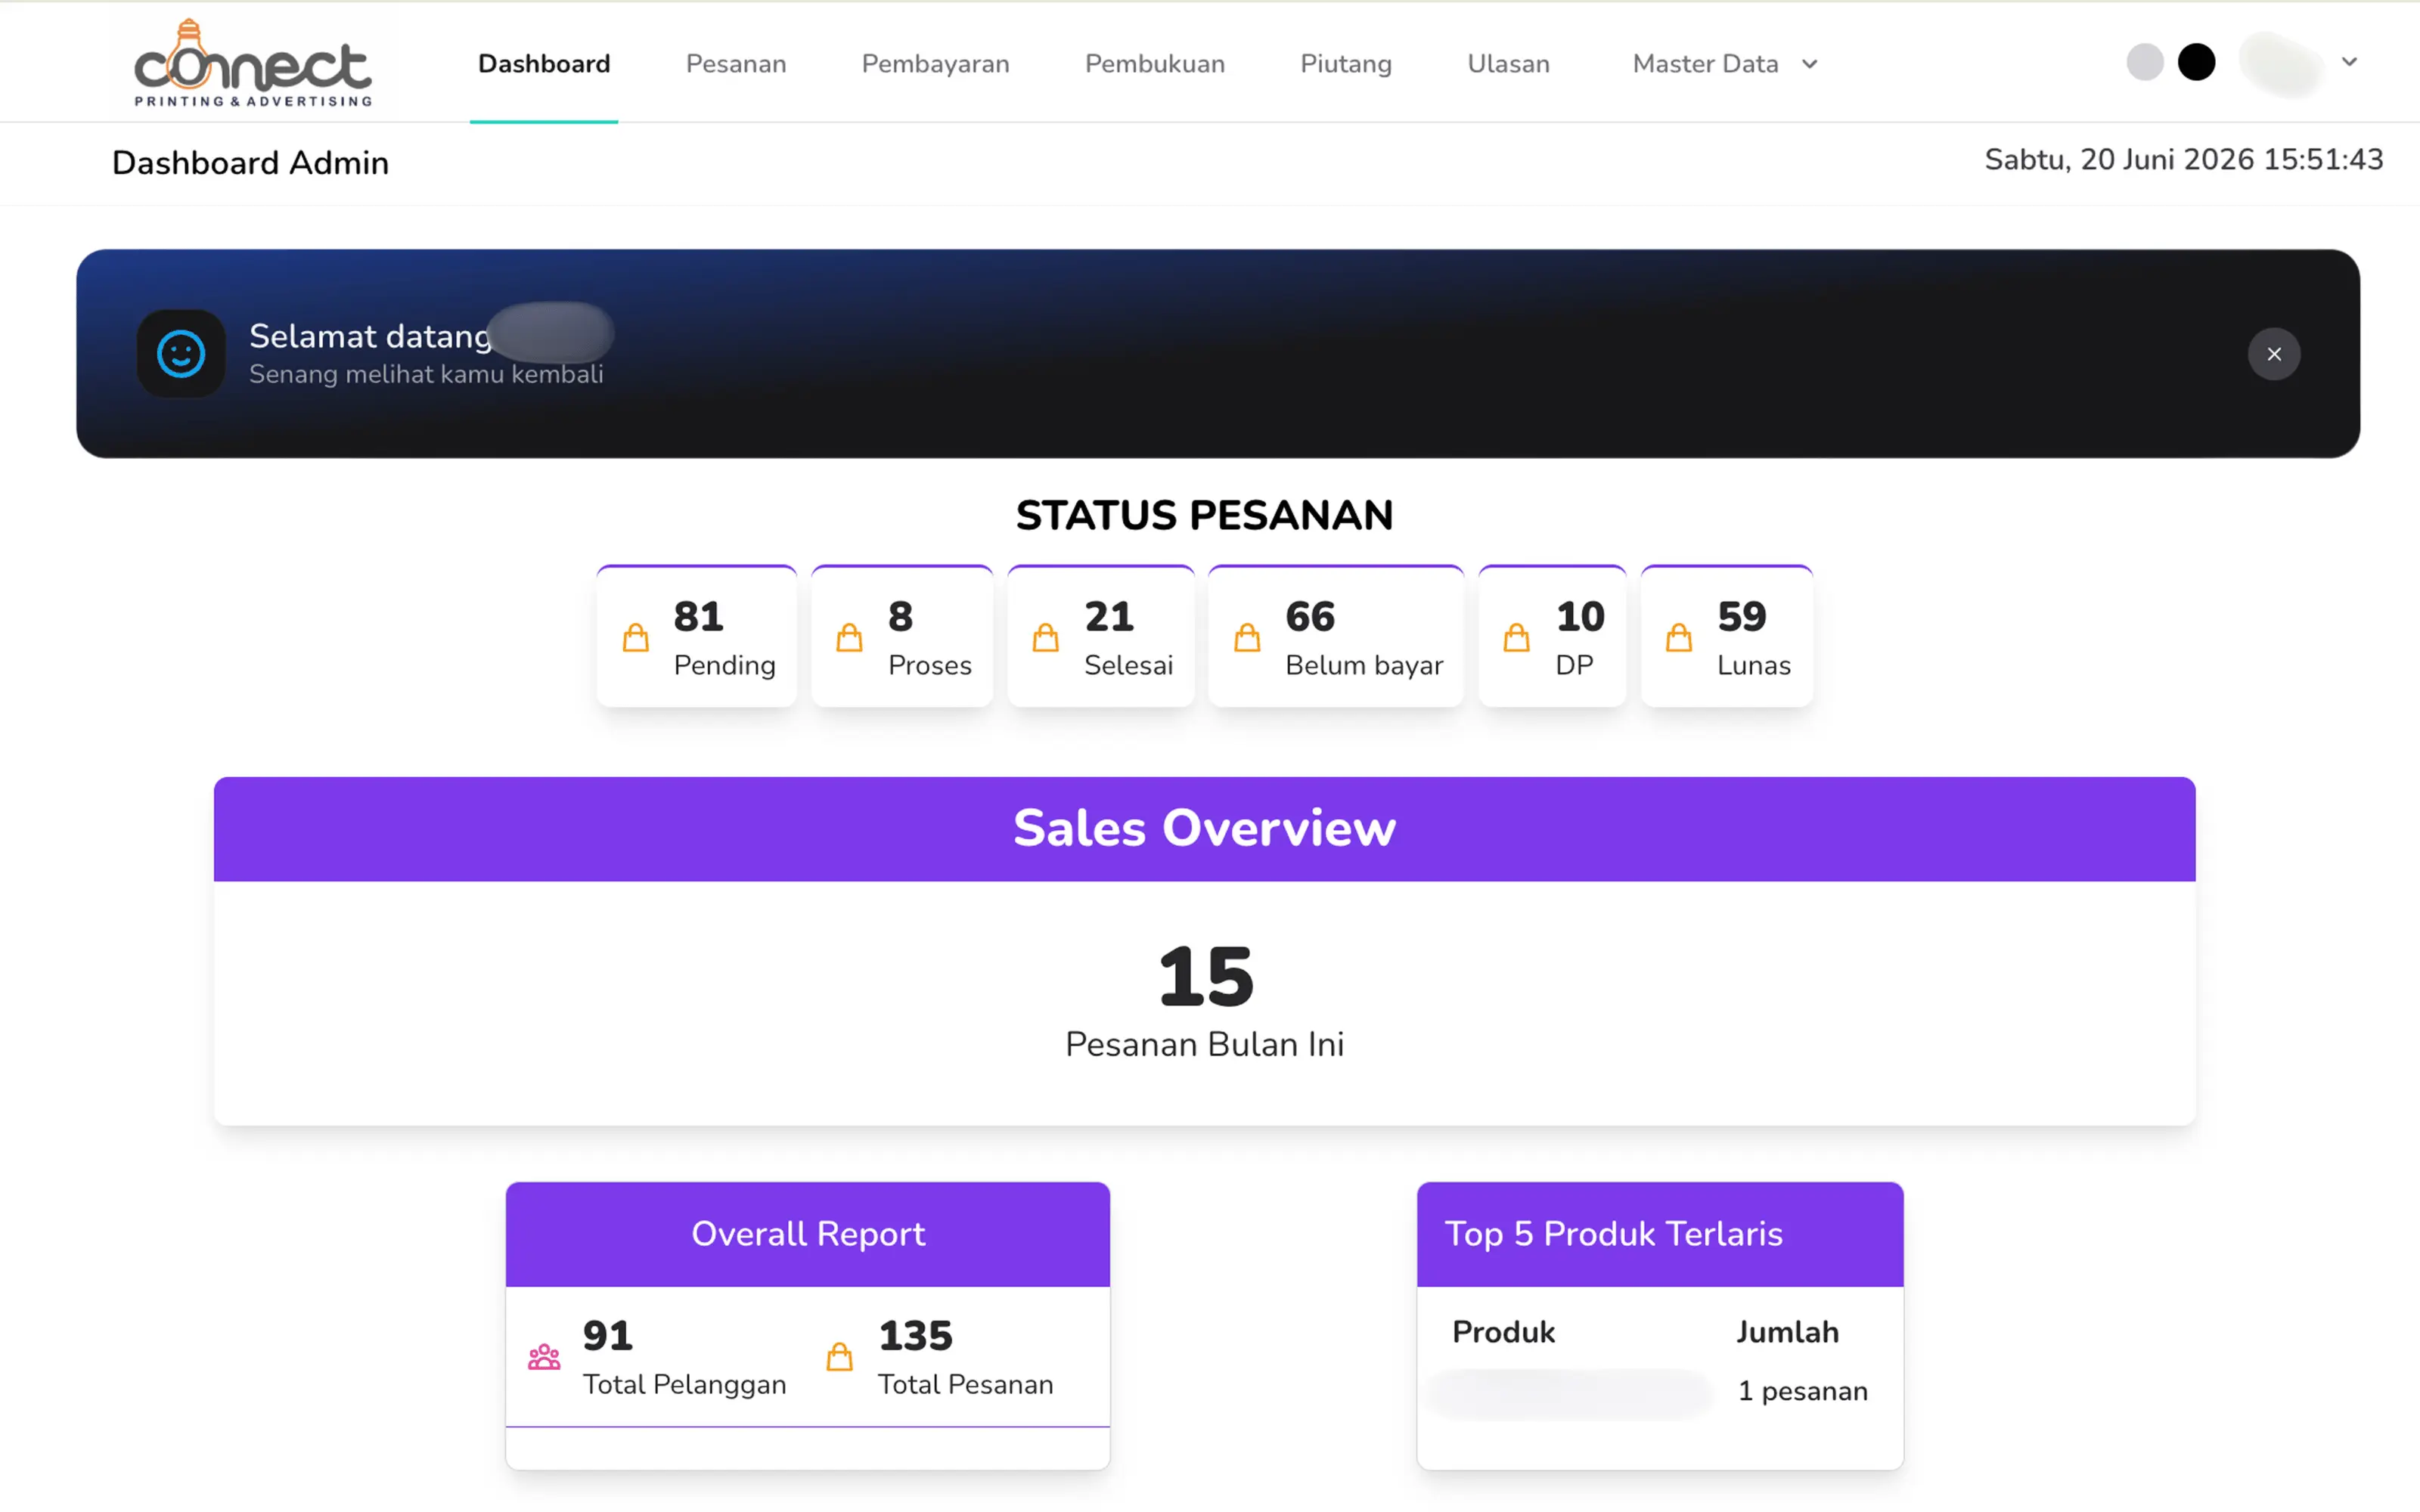
Task: Click the Jumlah column header
Action: pyautogui.click(x=1787, y=1332)
